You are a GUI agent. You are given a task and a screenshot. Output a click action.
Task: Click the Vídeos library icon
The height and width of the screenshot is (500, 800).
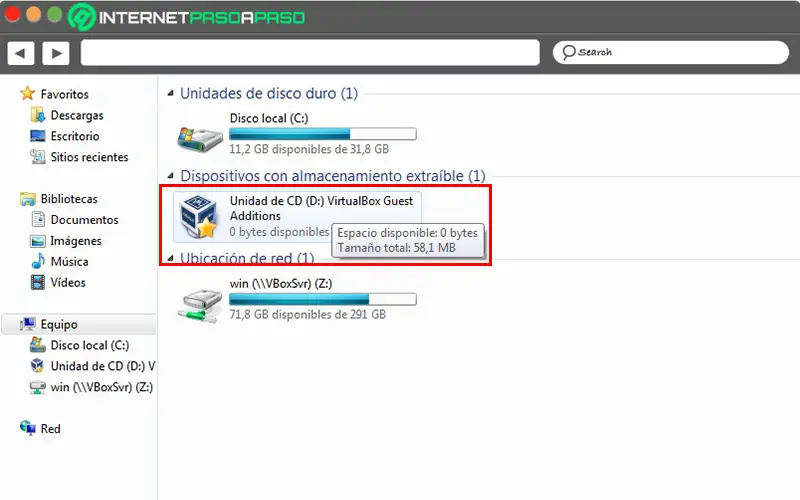pyautogui.click(x=38, y=283)
